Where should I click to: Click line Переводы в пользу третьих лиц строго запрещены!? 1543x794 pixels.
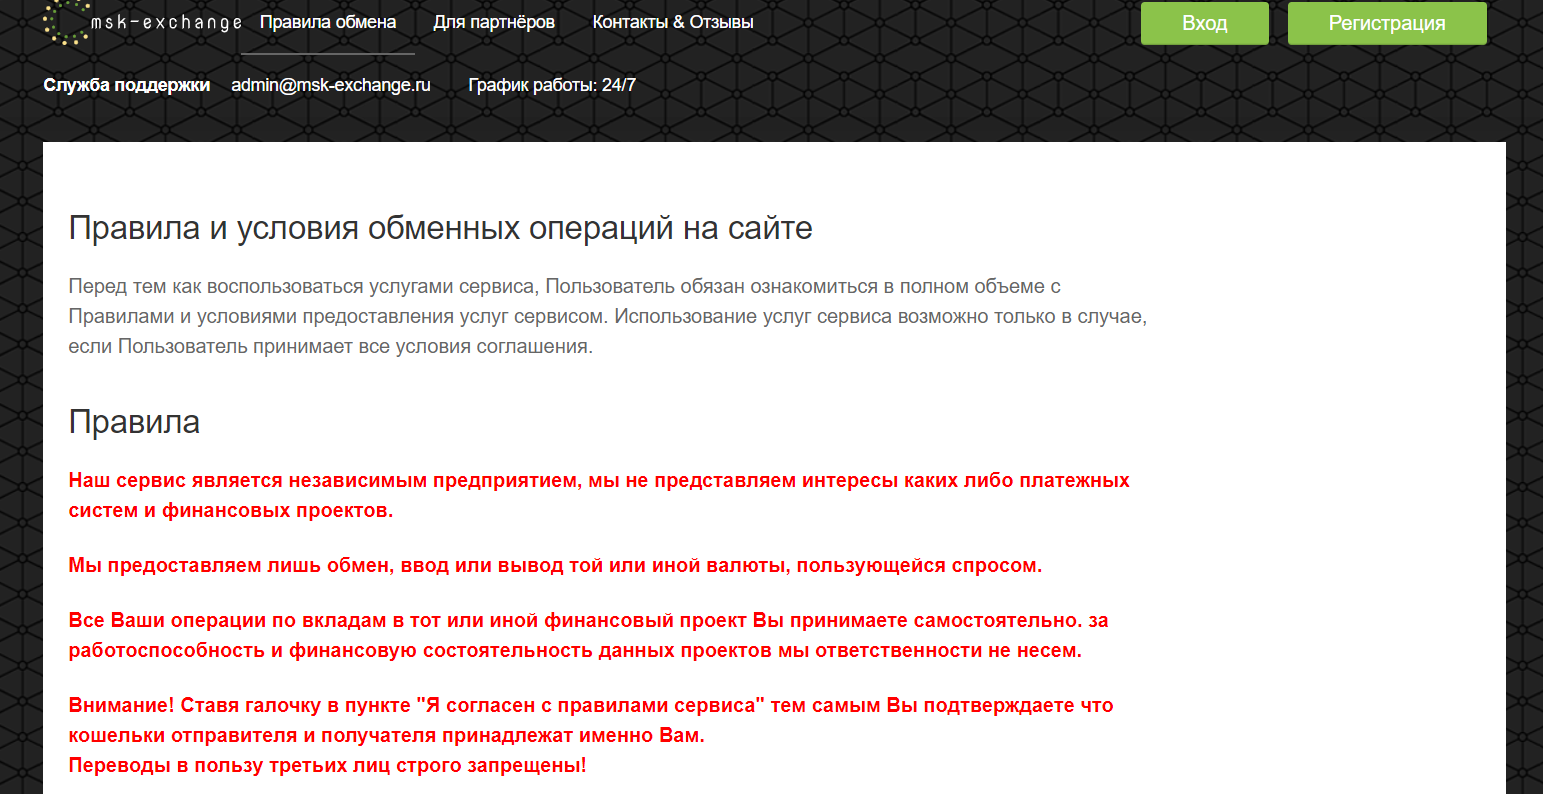(x=327, y=766)
